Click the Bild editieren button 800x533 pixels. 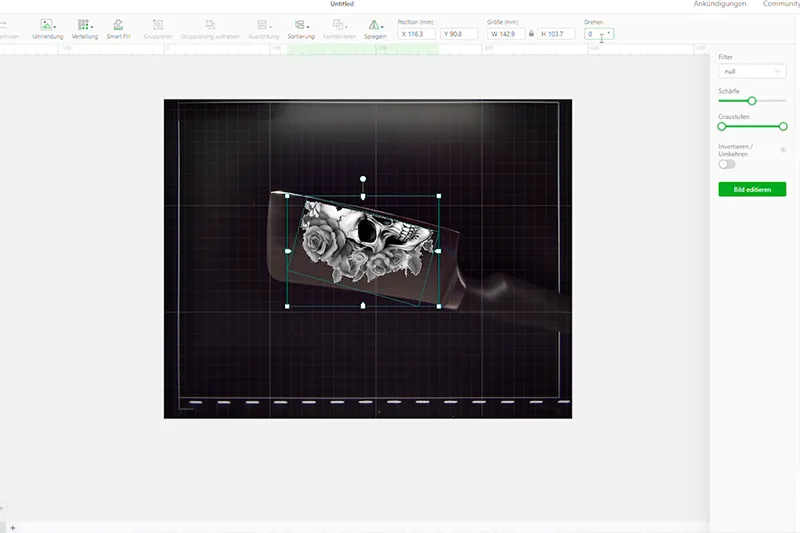point(752,189)
